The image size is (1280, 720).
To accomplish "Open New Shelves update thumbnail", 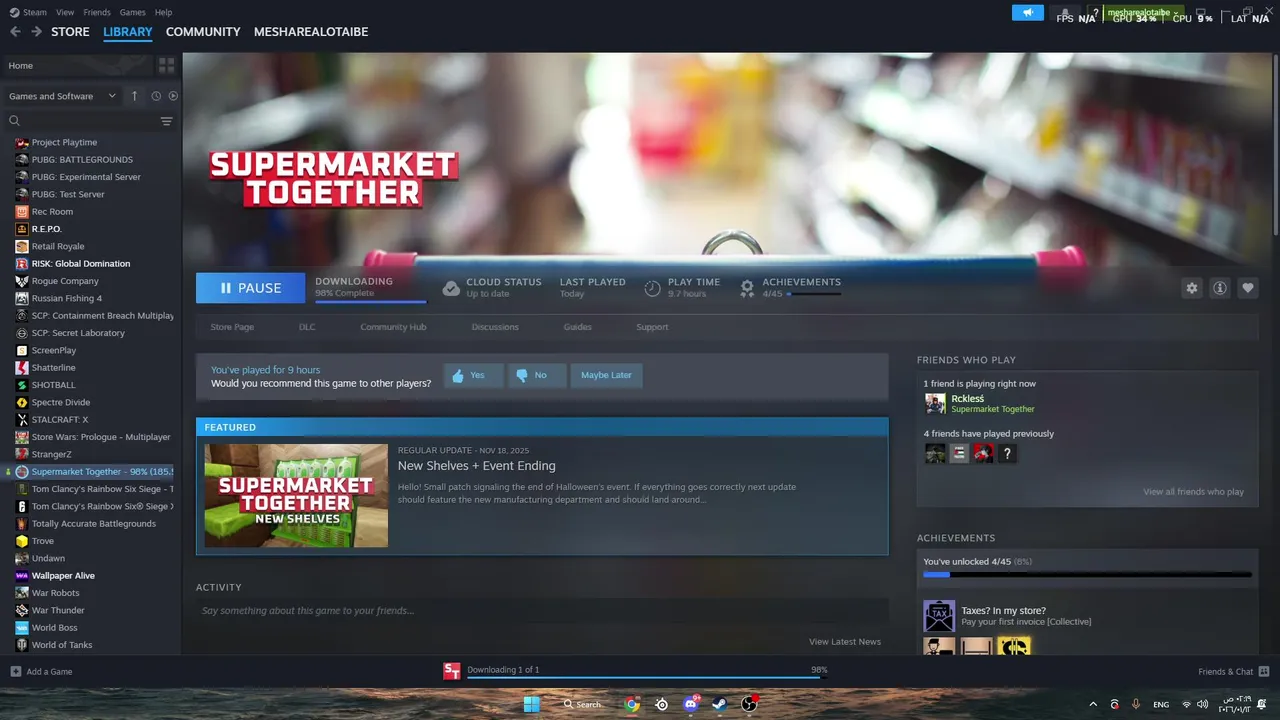I will 296,495.
